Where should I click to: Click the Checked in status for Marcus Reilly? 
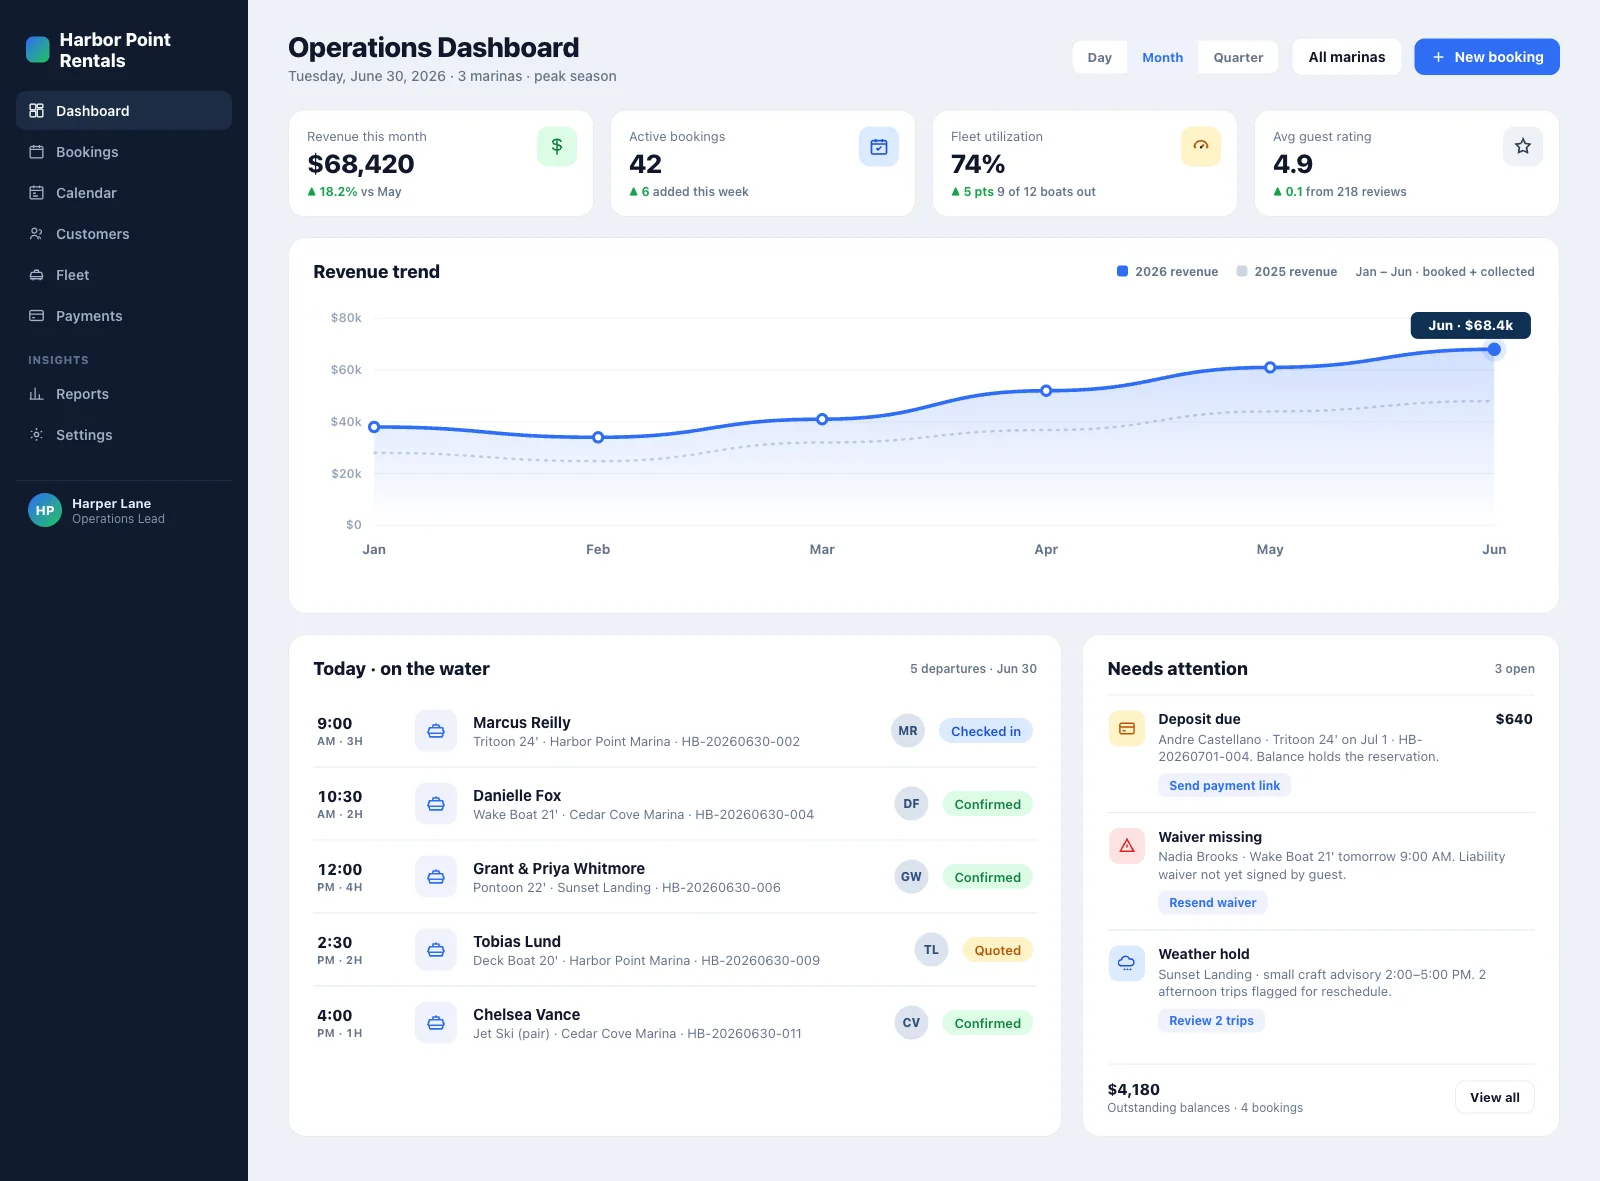986,731
